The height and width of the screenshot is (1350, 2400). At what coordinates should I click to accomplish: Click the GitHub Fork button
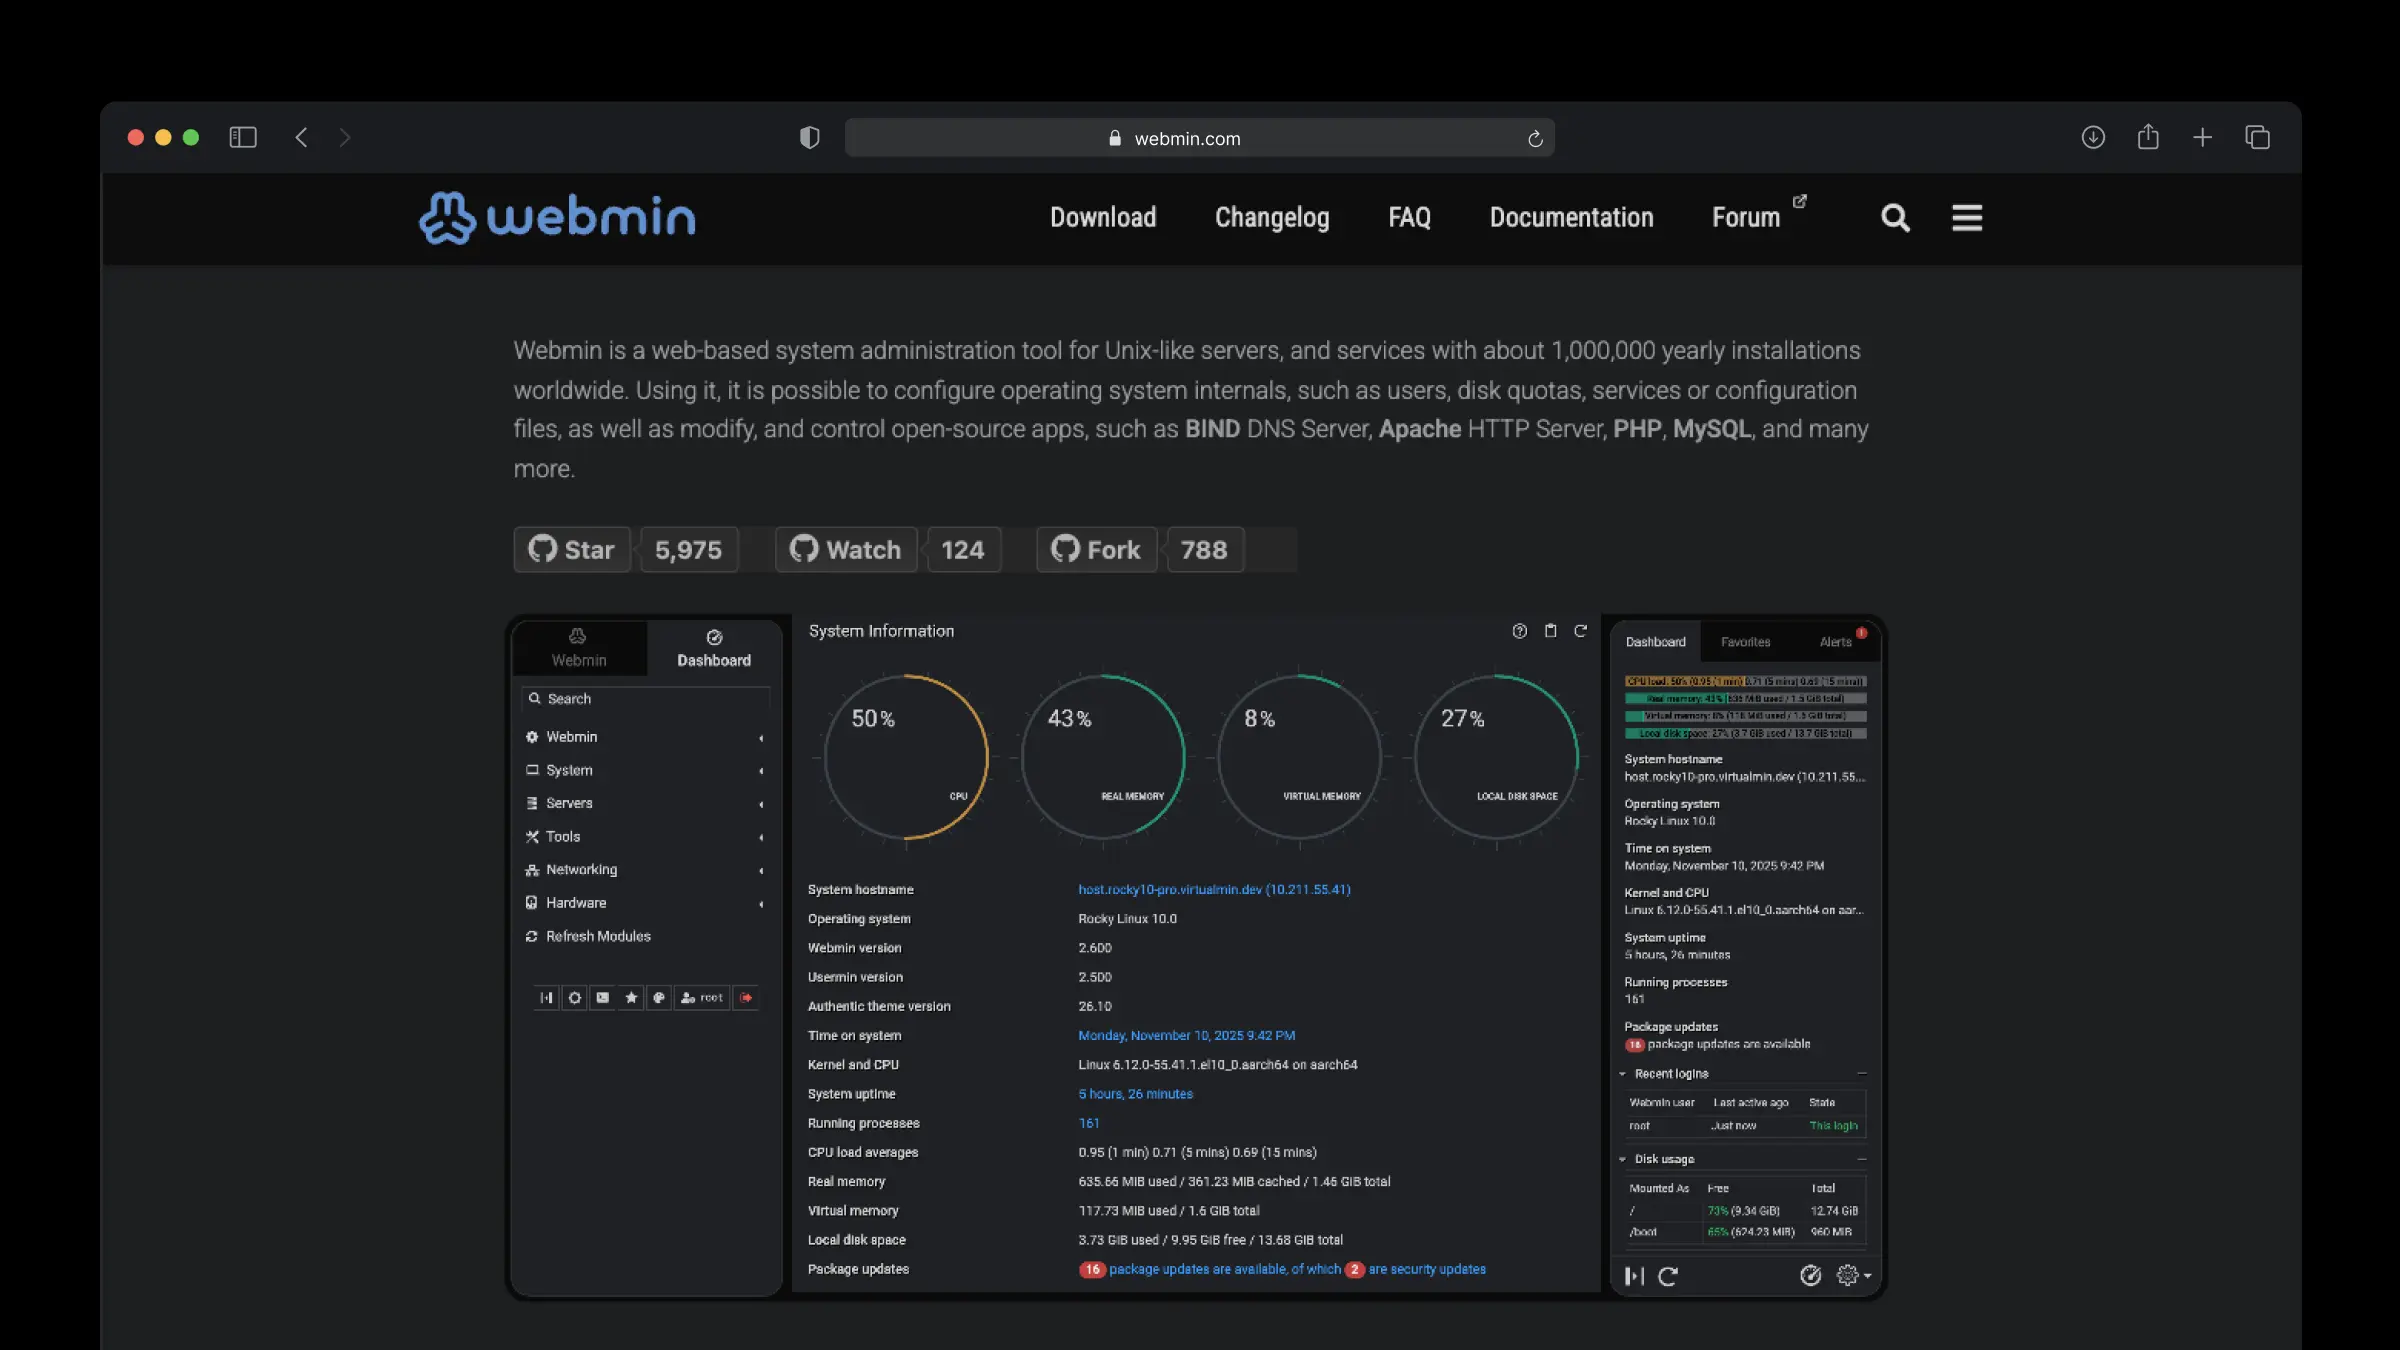tap(1096, 550)
